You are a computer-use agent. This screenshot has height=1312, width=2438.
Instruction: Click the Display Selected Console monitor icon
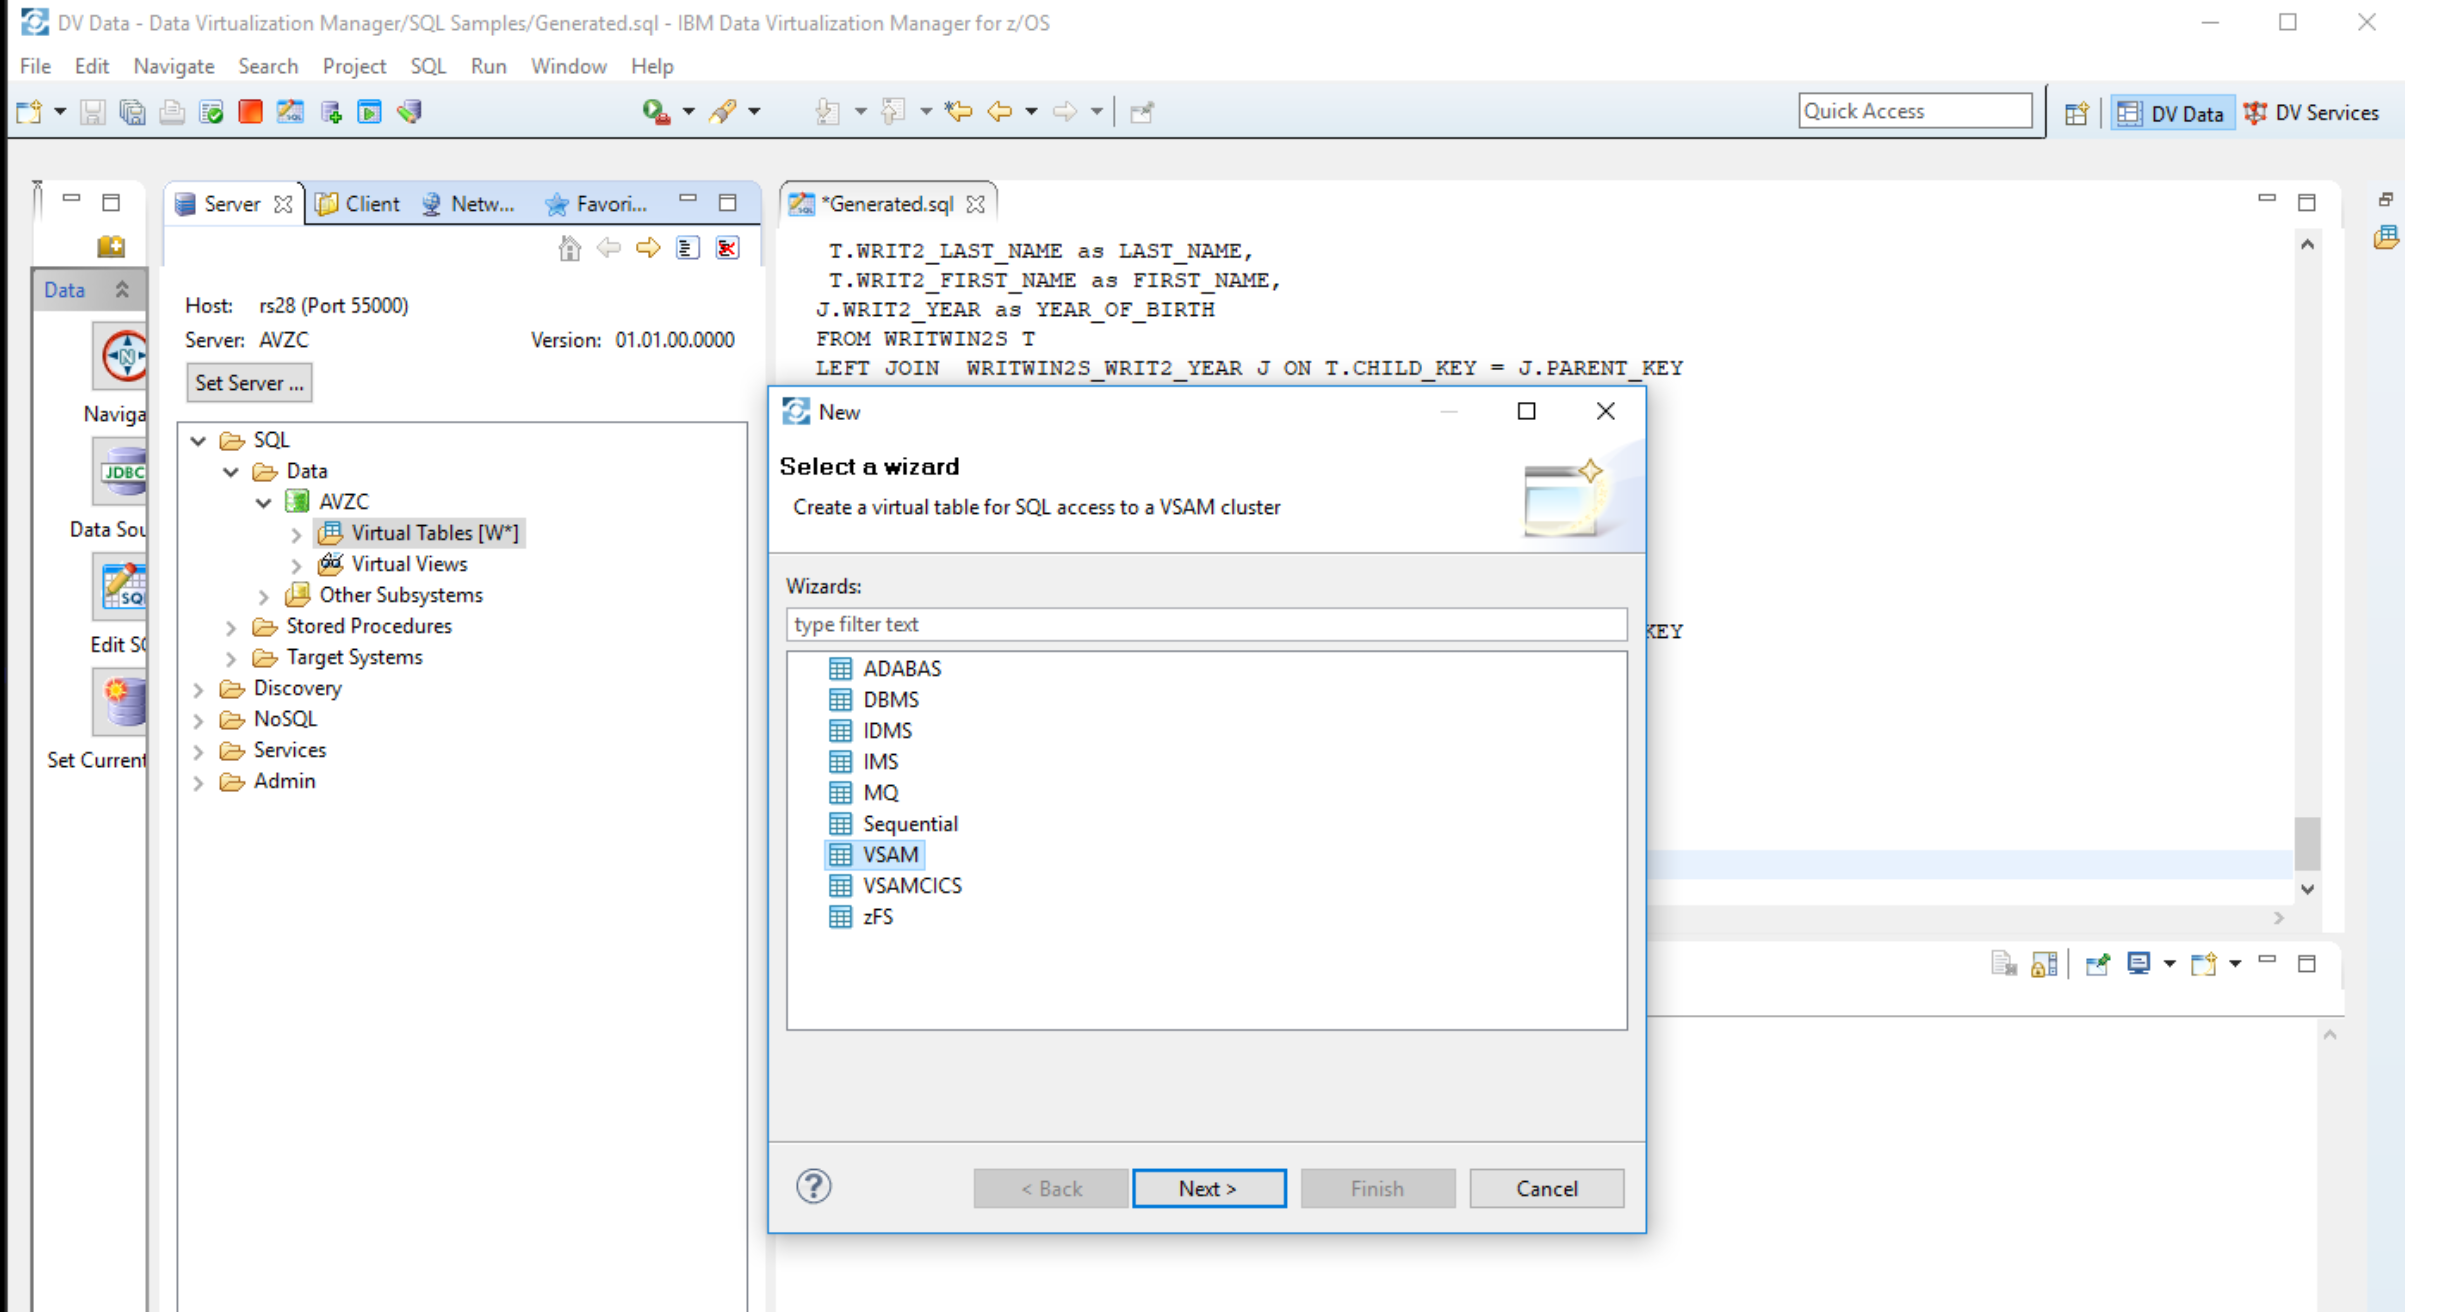point(2139,964)
